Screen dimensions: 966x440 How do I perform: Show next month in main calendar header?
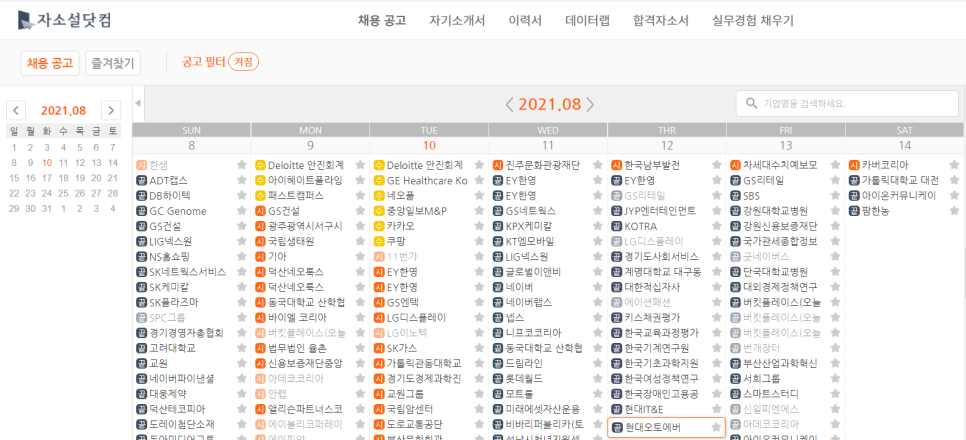tap(590, 104)
